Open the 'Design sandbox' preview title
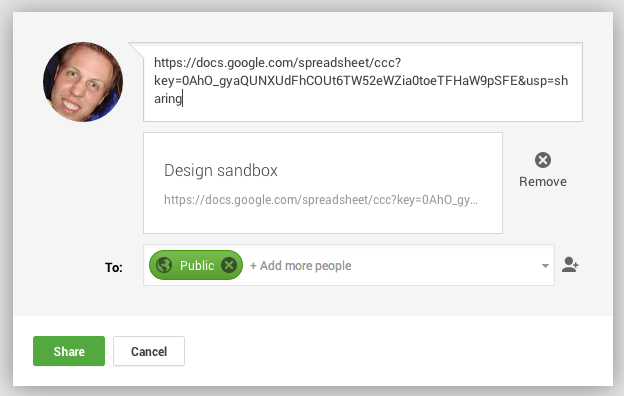 click(x=221, y=170)
